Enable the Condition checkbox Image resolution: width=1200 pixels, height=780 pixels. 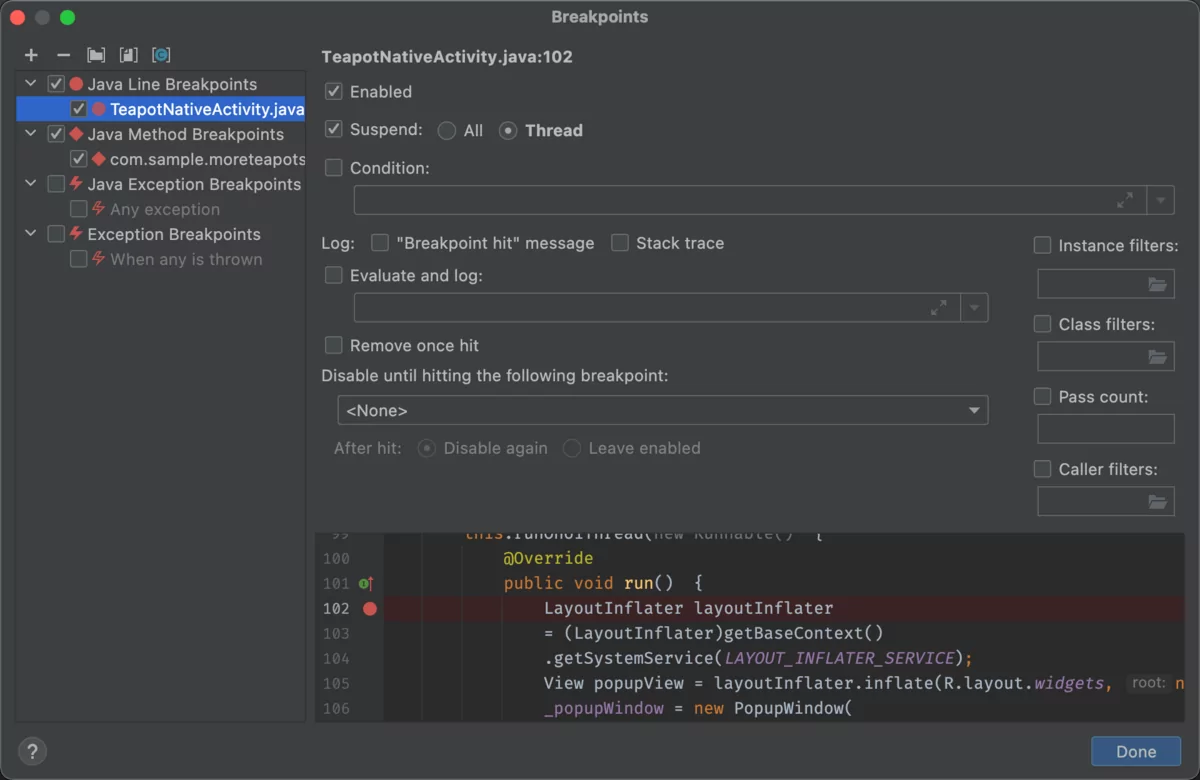click(x=334, y=168)
